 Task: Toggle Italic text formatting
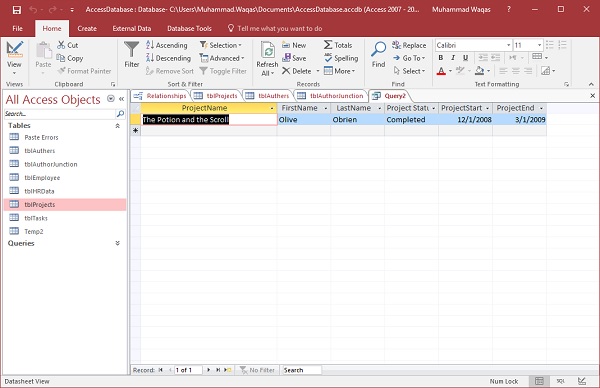453,58
